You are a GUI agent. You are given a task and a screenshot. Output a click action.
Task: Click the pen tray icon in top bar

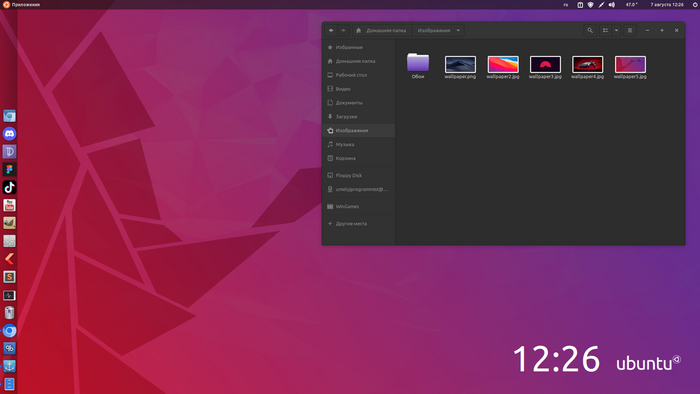point(601,4)
